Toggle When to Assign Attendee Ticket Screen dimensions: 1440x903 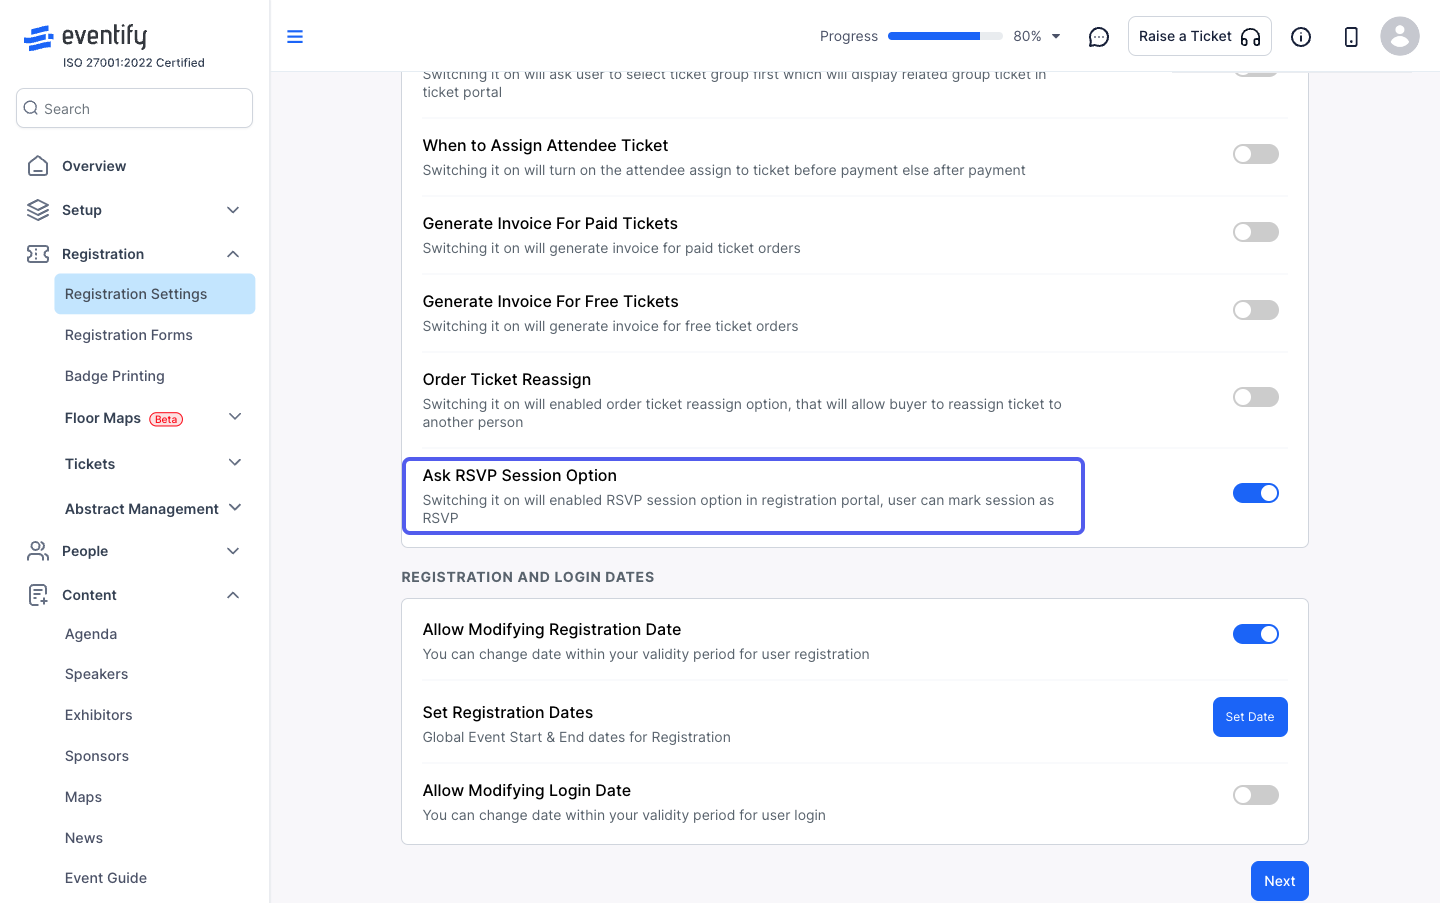tap(1256, 154)
